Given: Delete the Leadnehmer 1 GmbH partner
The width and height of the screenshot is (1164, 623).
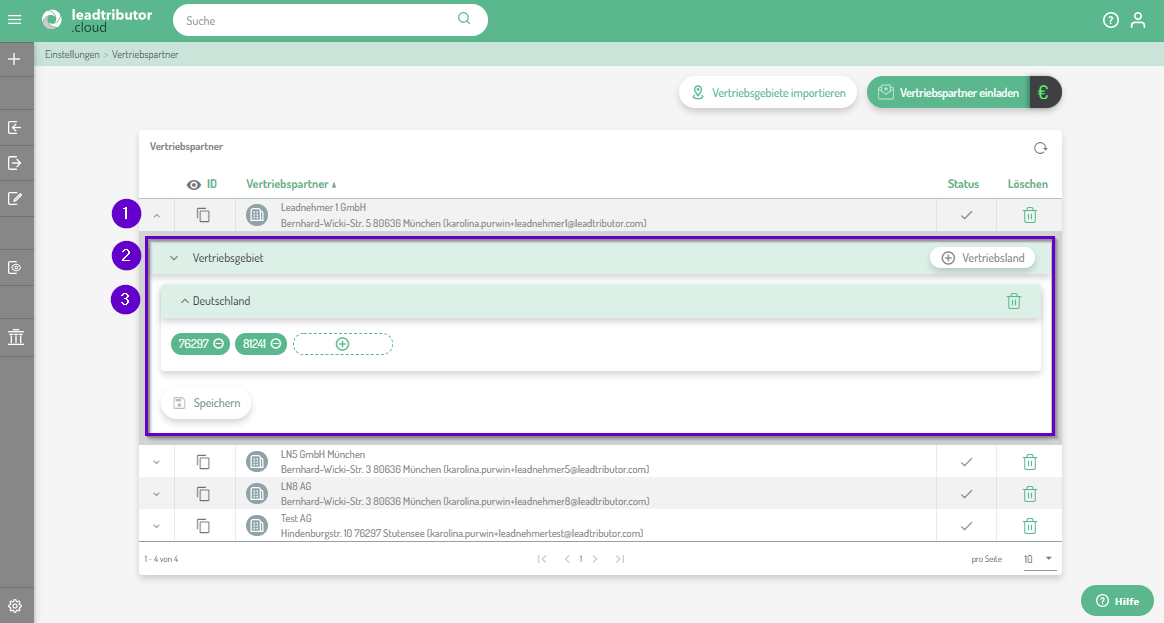Looking at the screenshot, I should 1029,215.
